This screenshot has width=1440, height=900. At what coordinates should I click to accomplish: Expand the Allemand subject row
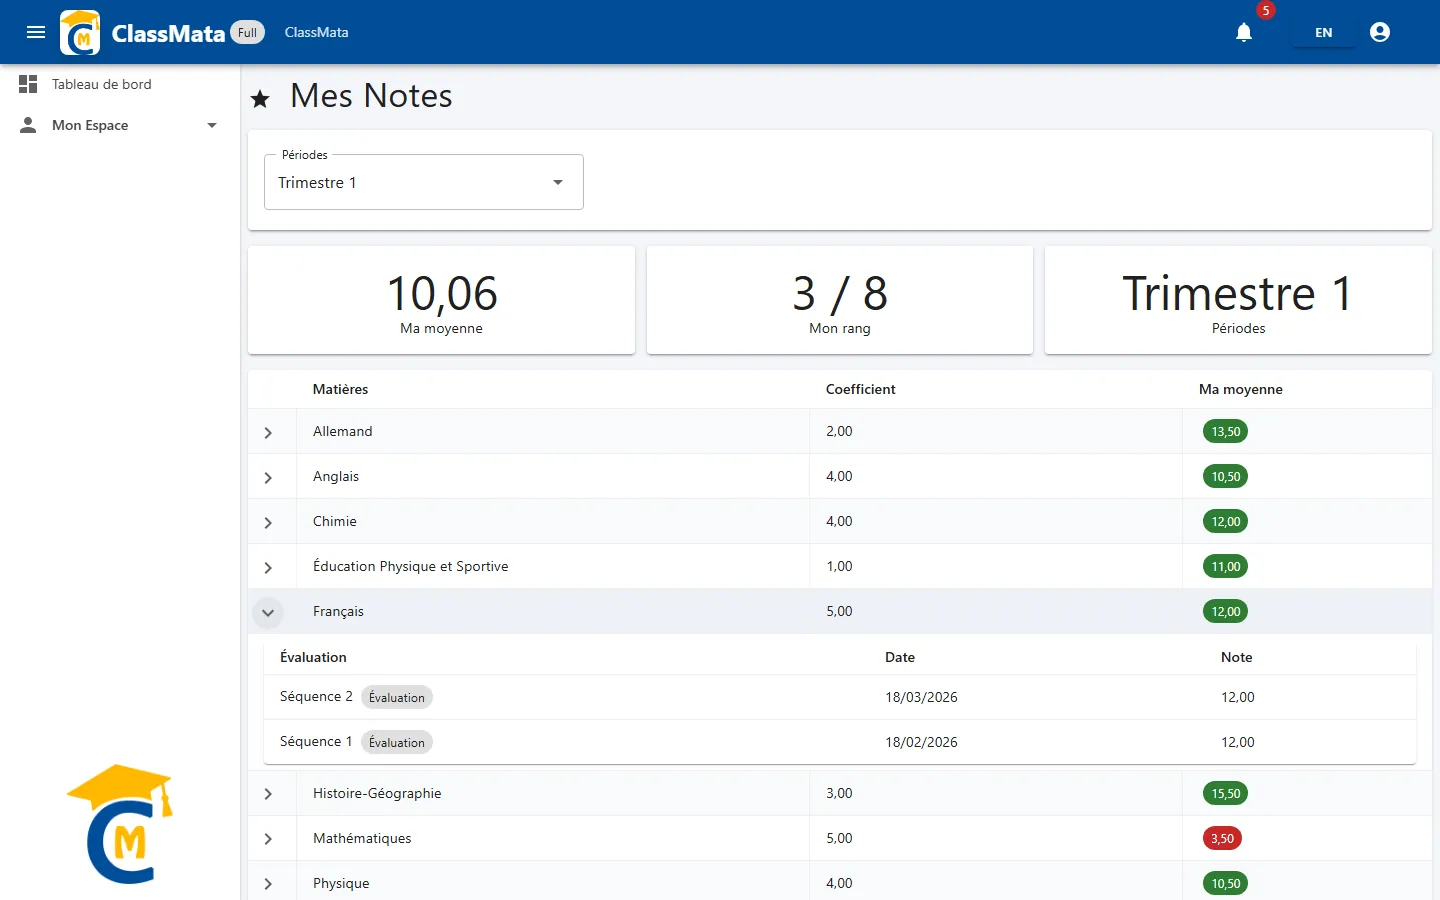point(268,432)
